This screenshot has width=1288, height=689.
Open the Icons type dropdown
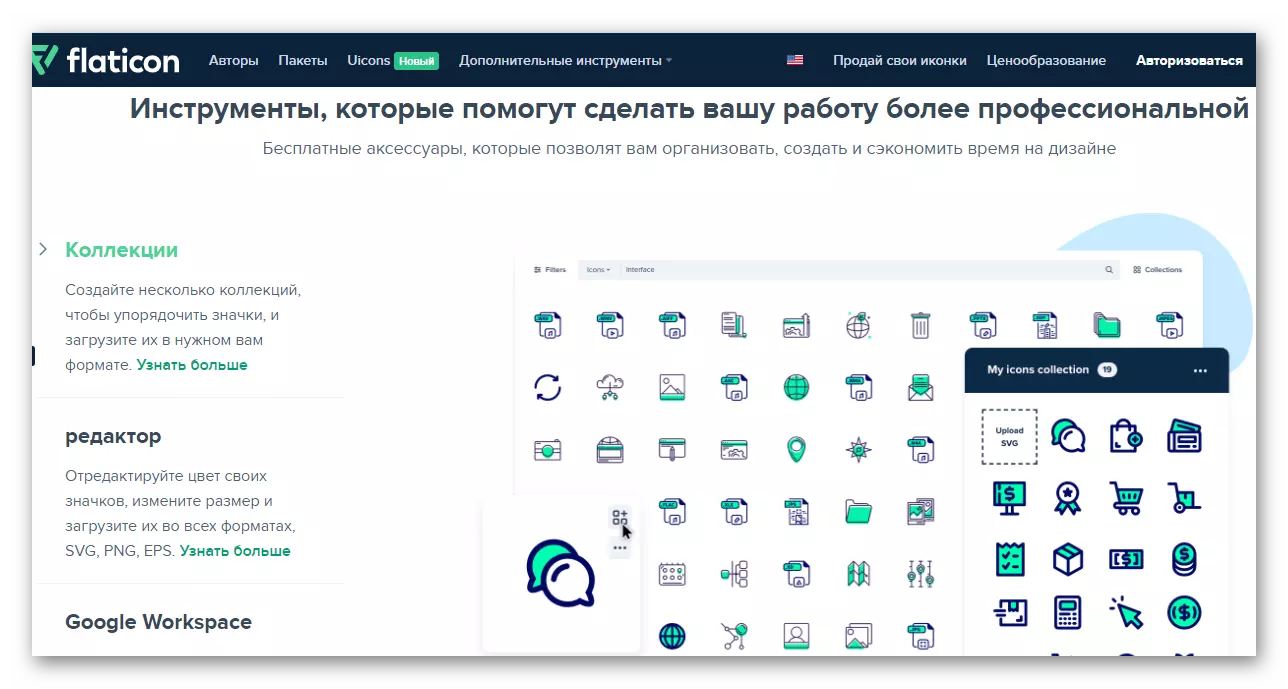point(598,270)
